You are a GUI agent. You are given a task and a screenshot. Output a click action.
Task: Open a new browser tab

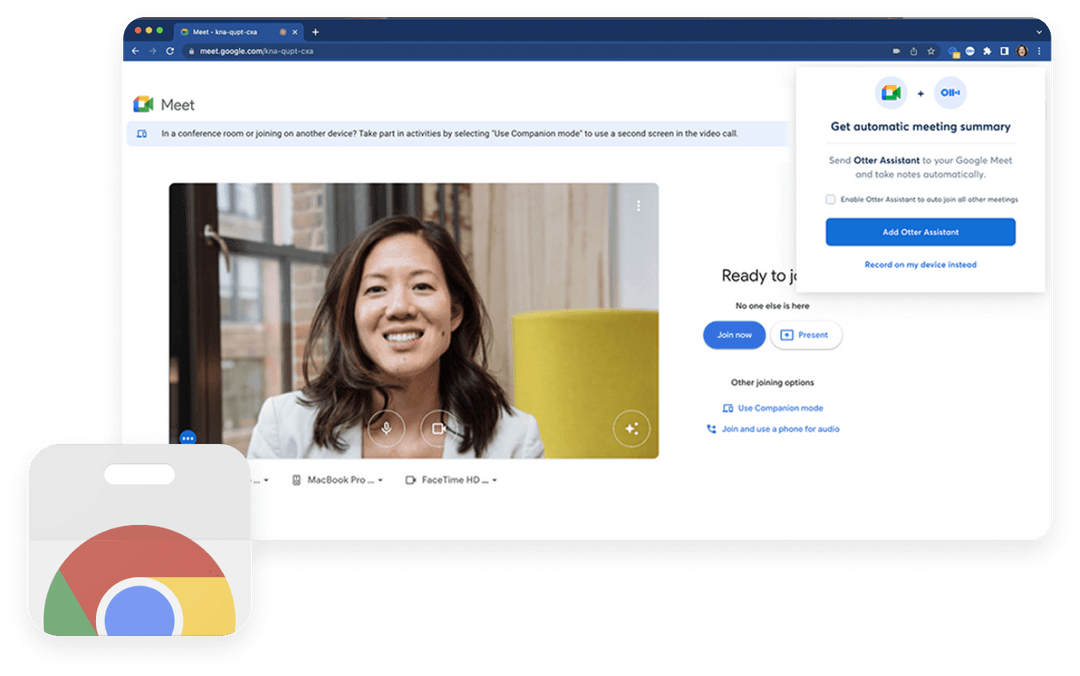coord(315,31)
